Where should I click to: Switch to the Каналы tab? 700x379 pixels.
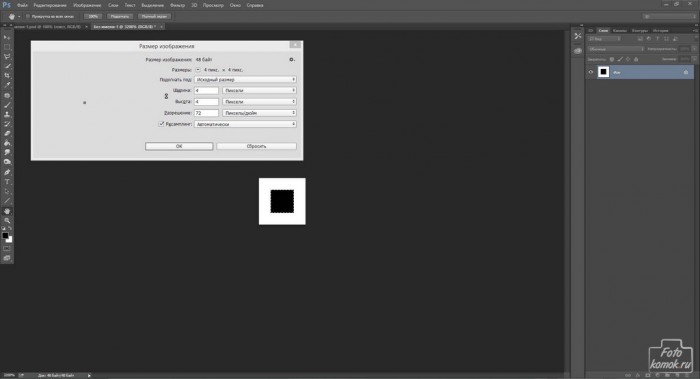point(620,30)
